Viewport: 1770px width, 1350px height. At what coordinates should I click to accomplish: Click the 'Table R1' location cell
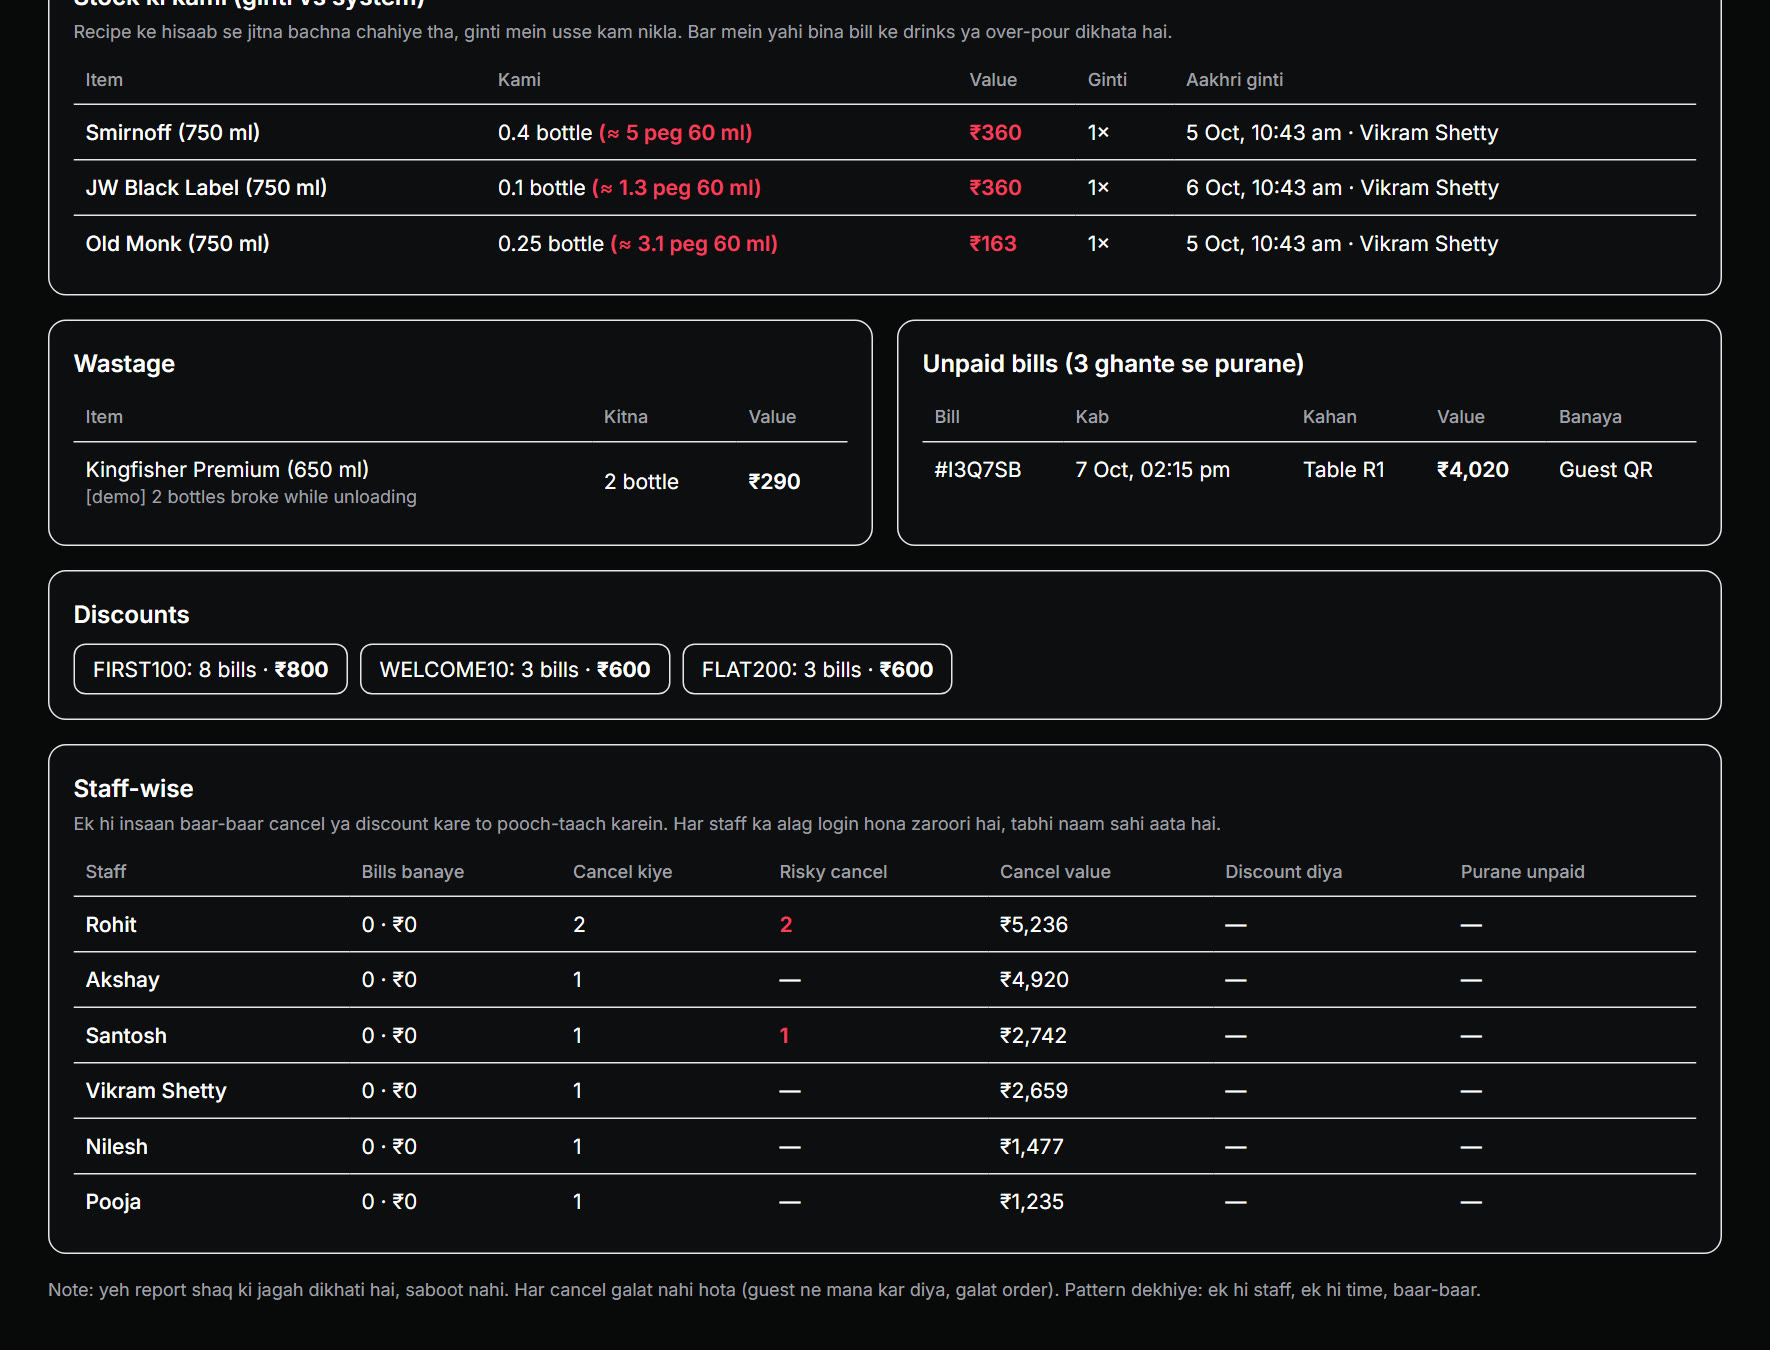[1343, 470]
